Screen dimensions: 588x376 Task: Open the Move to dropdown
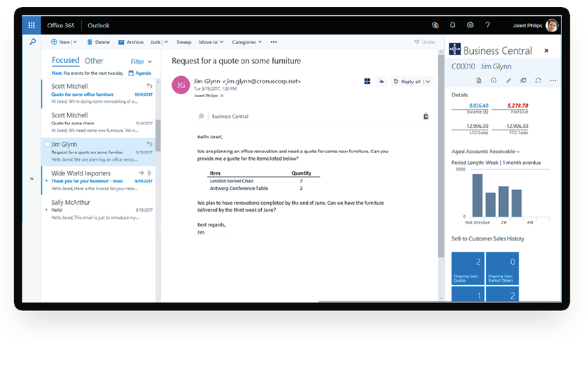(211, 42)
